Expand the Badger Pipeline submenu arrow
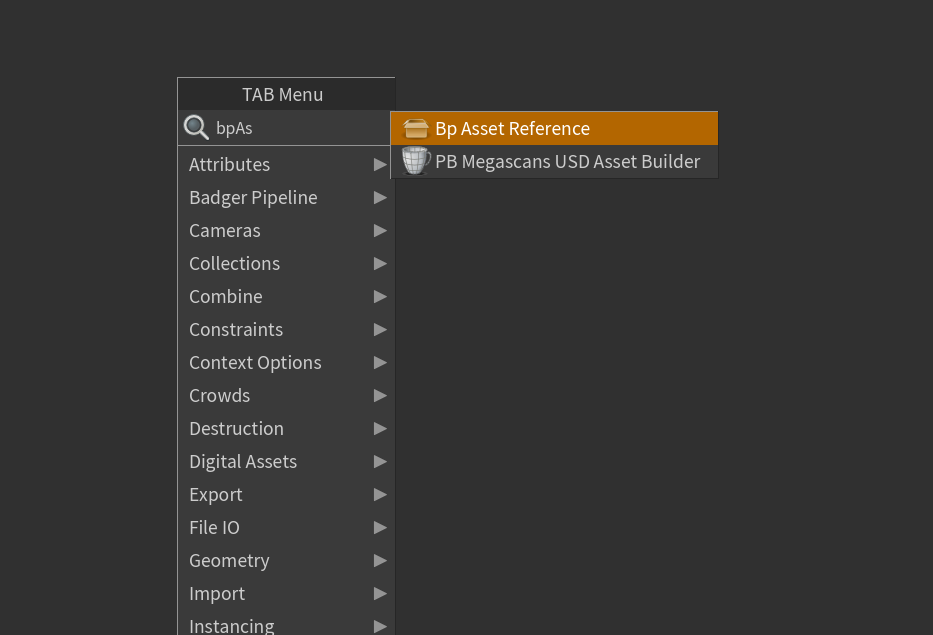933x635 pixels. (x=380, y=197)
